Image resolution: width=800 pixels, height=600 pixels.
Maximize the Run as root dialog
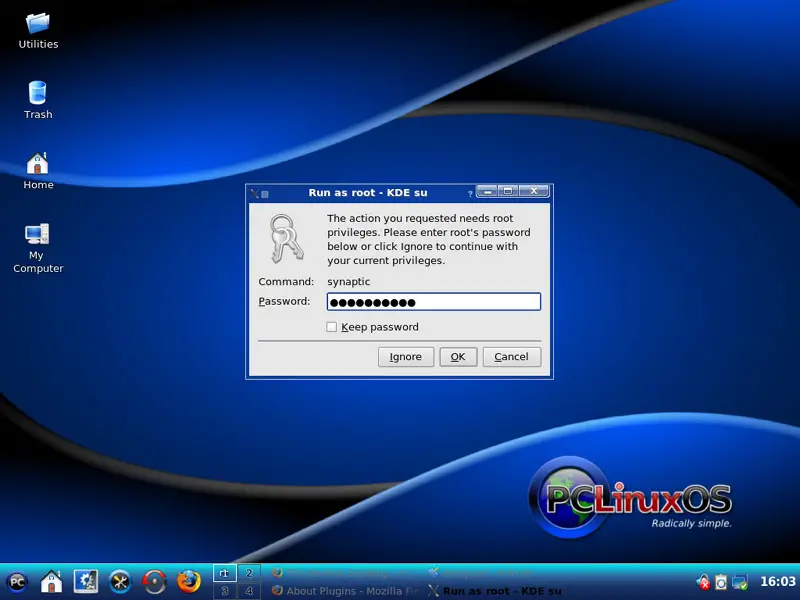(508, 191)
